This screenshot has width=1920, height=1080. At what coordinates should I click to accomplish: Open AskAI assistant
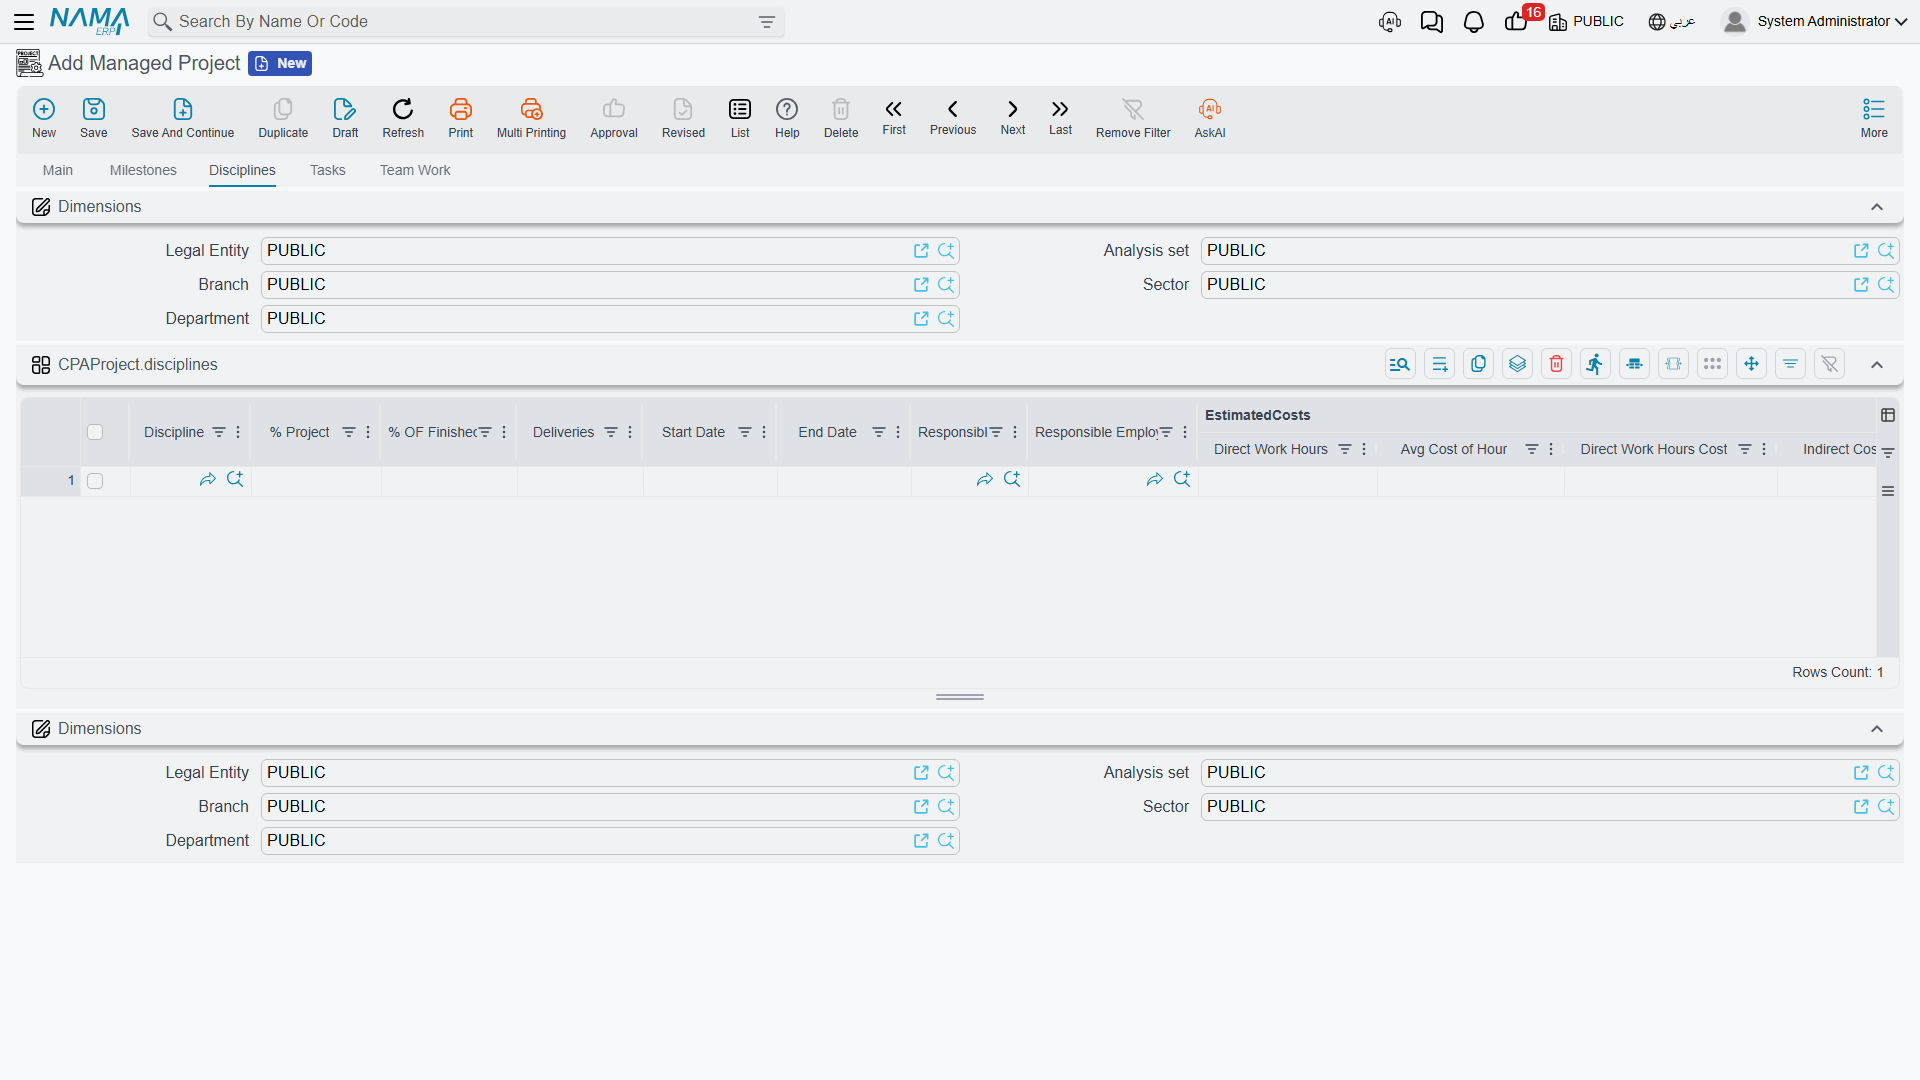coord(1210,118)
